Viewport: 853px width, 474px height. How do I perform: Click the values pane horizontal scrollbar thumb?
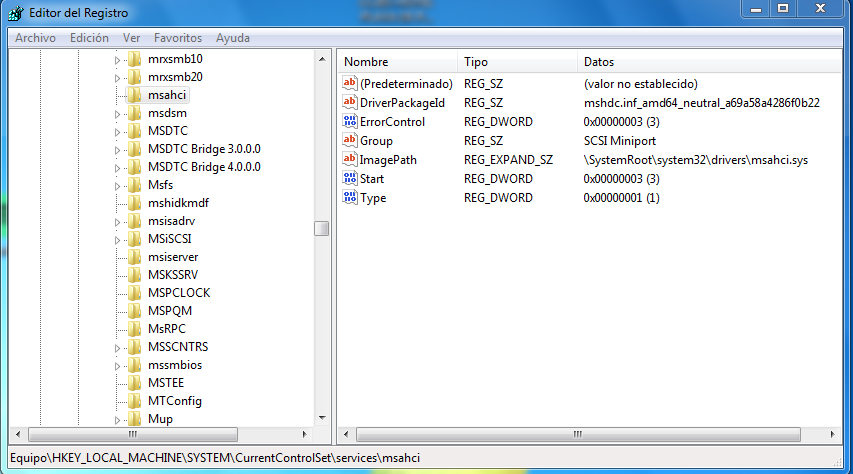tap(578, 434)
